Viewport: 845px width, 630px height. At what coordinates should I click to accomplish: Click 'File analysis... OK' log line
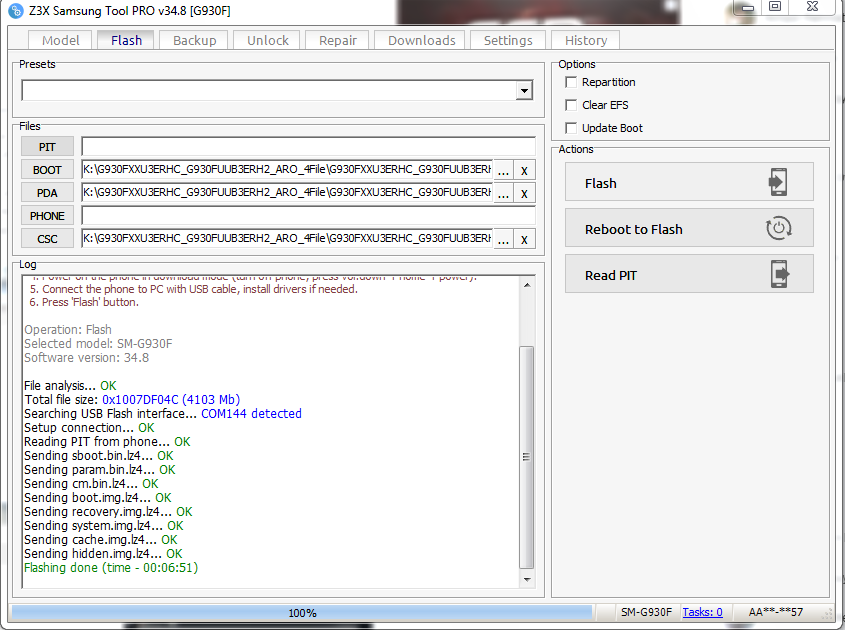click(70, 385)
